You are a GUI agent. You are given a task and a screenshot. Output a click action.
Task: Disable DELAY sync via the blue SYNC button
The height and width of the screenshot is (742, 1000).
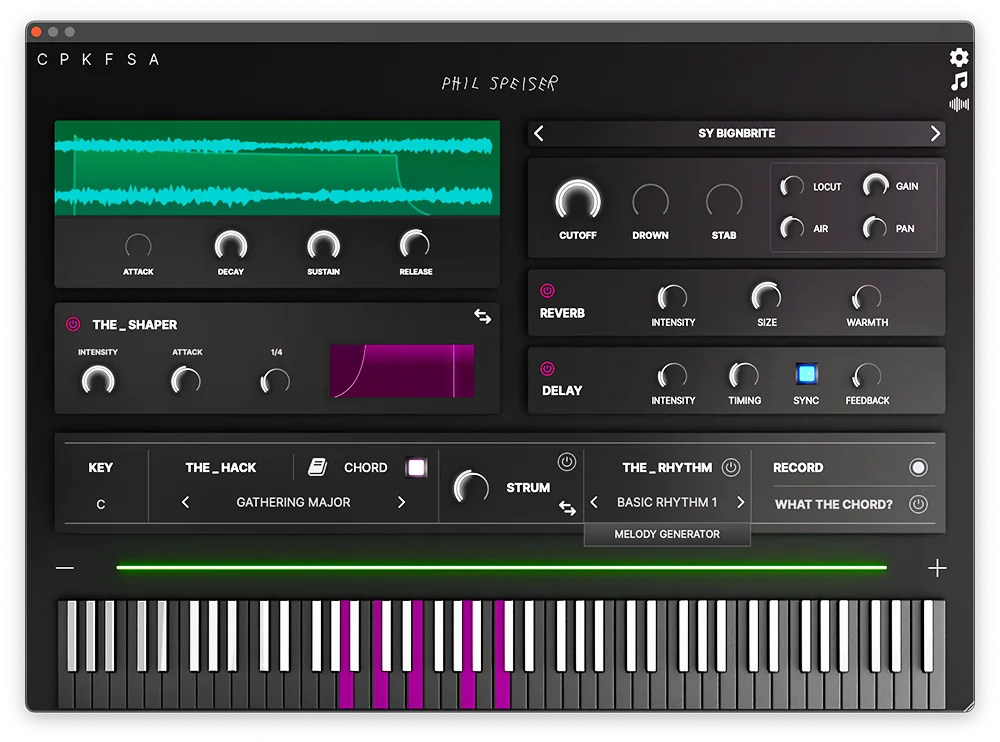[806, 375]
